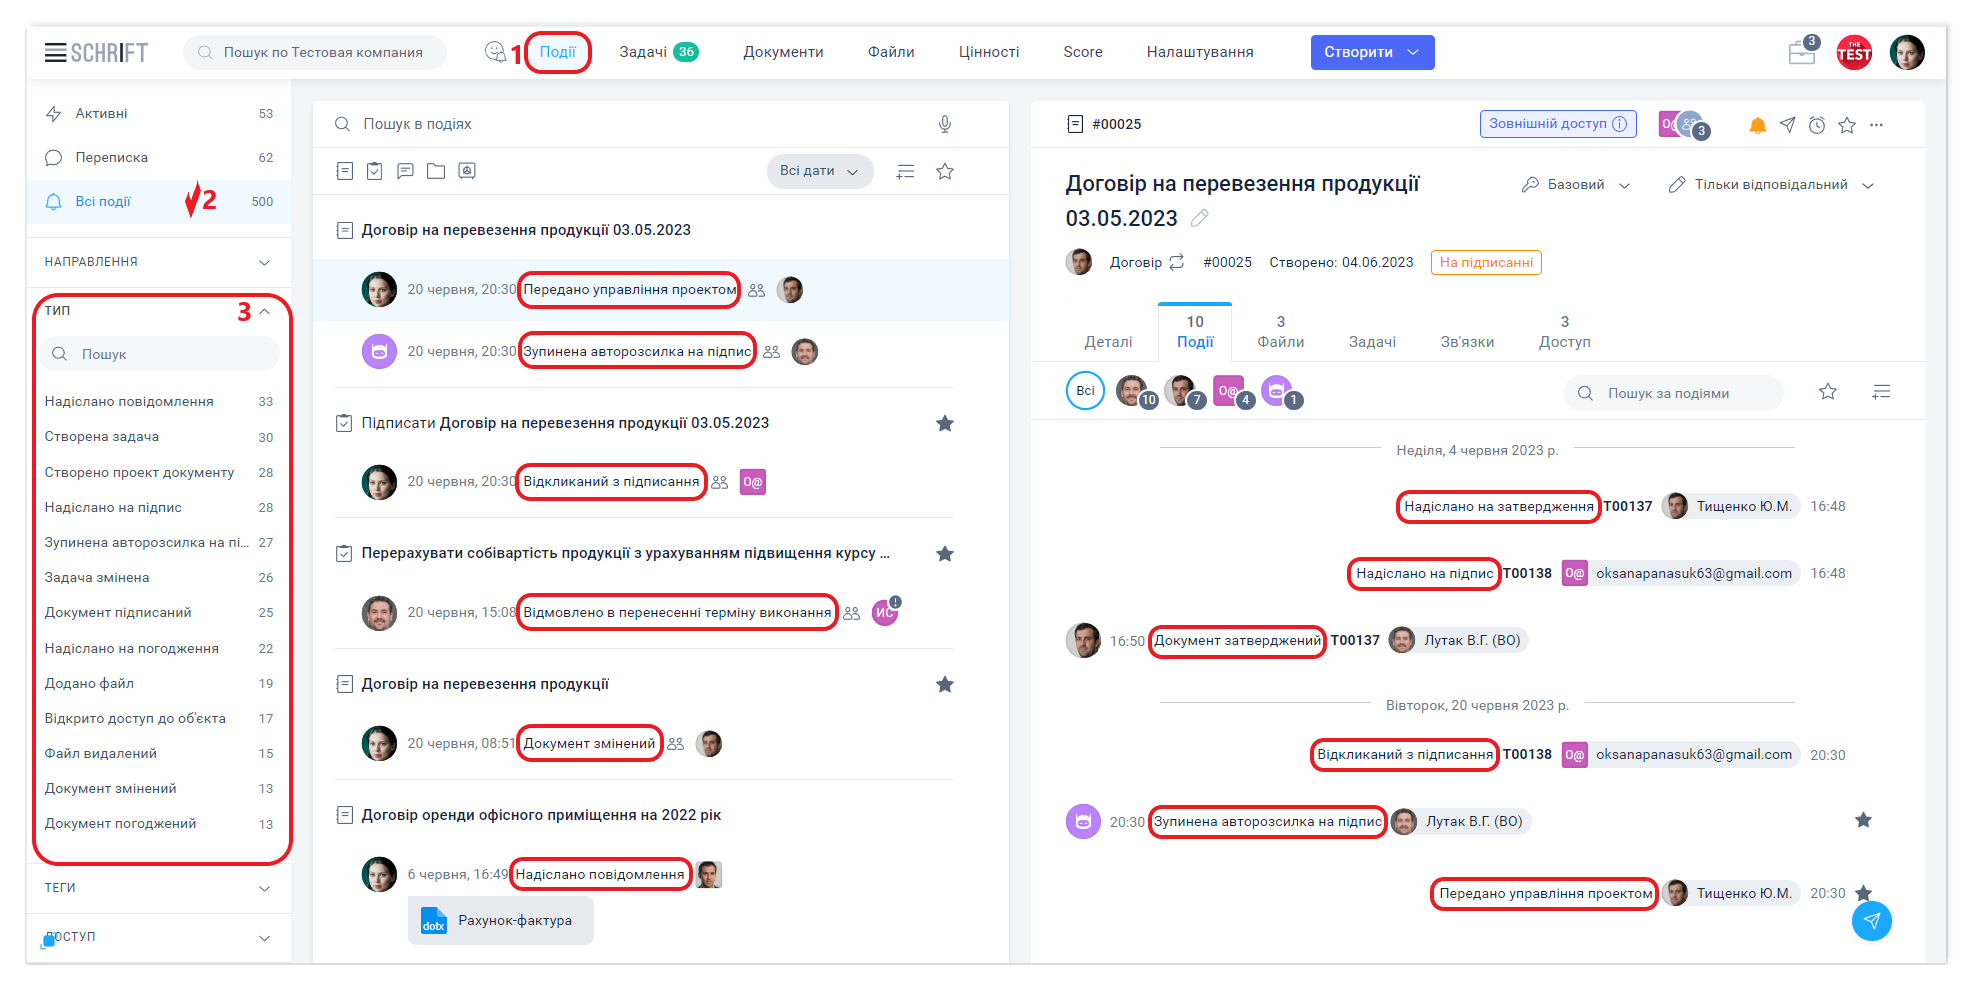
Task: Click the pencil icon to edit document title
Action: coord(1200,218)
